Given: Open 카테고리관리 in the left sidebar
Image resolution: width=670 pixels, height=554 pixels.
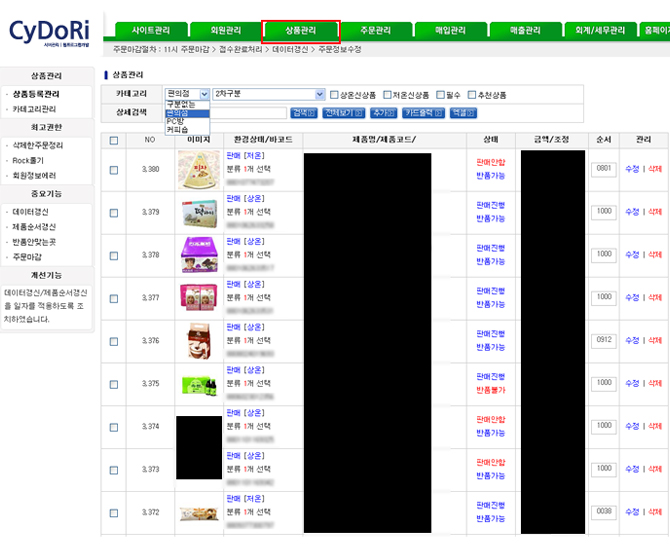Looking at the screenshot, I should click(36, 109).
